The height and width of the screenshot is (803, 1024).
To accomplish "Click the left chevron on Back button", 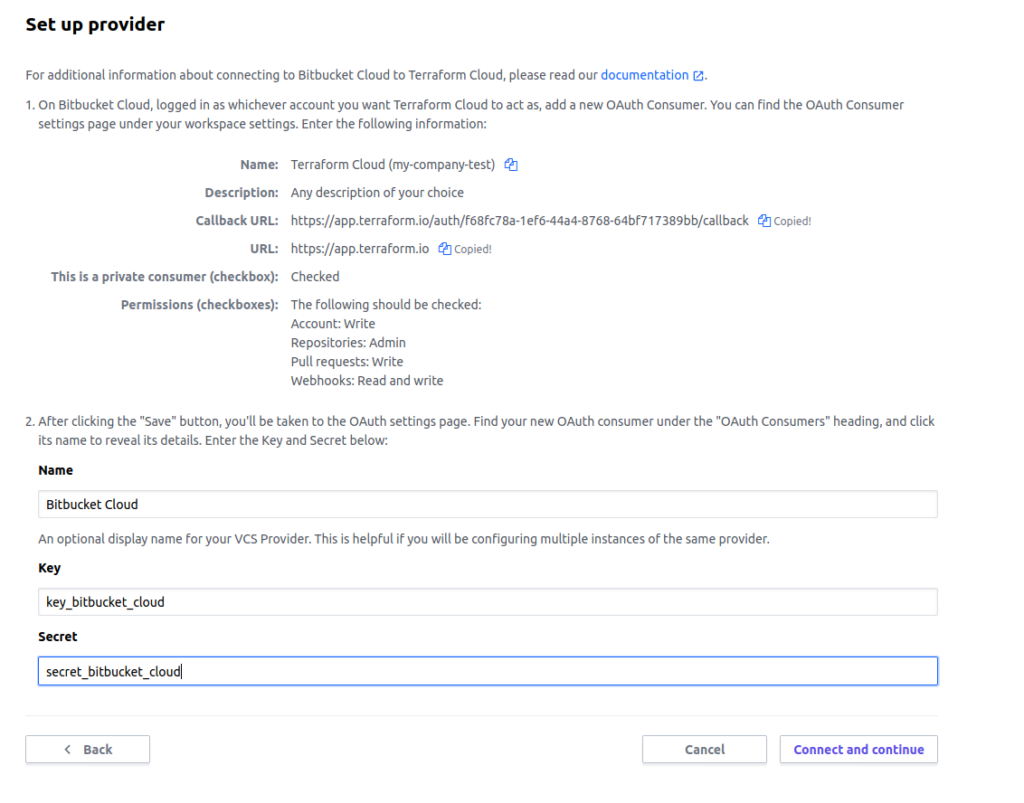I will pos(68,749).
